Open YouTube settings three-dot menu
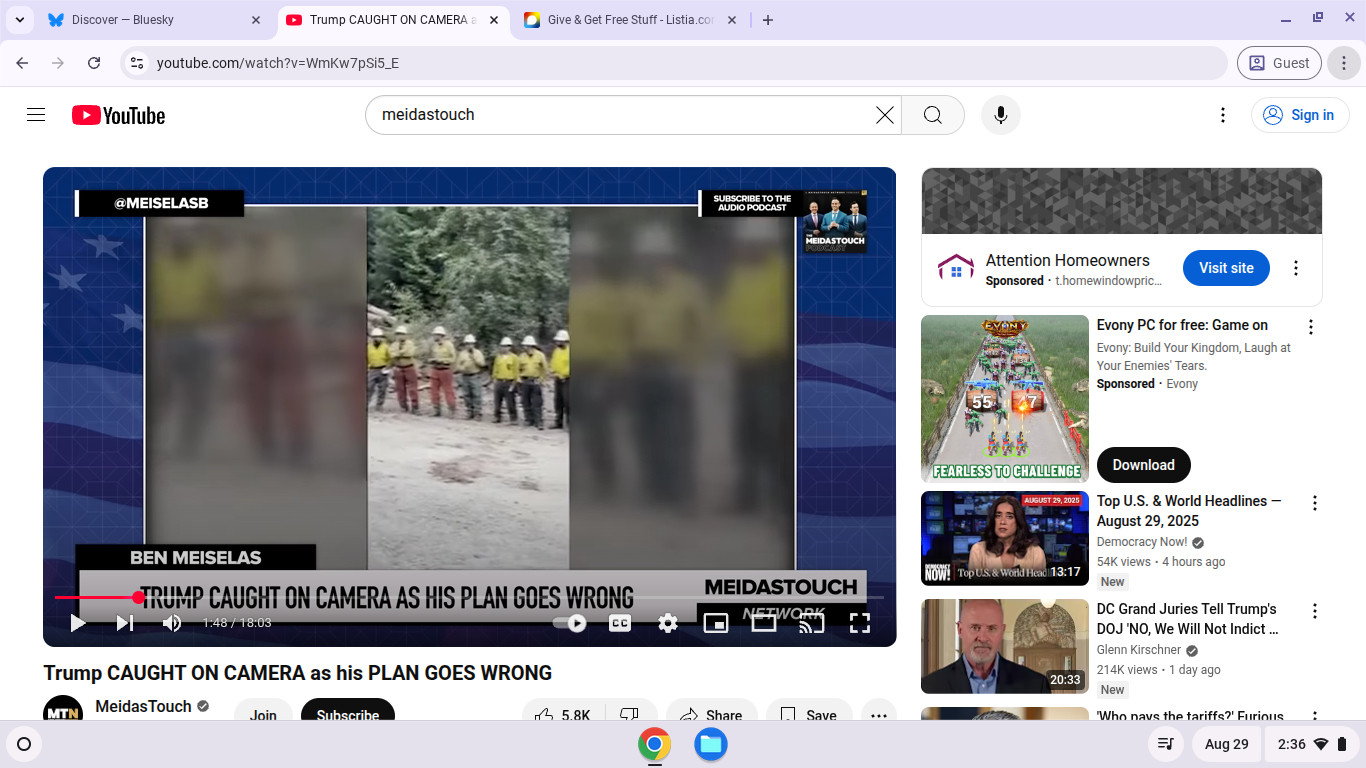Image resolution: width=1366 pixels, height=768 pixels. tap(1222, 115)
